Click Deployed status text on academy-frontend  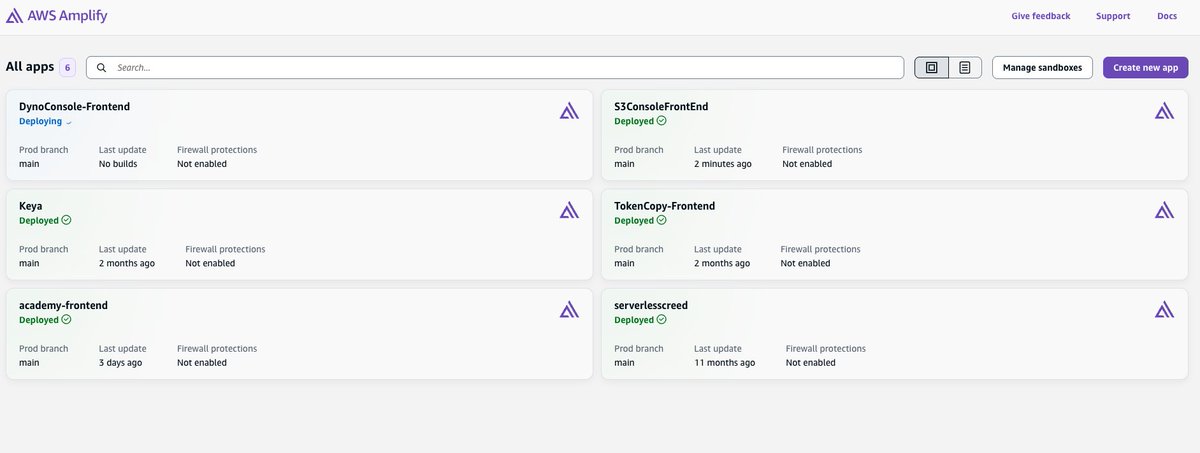[39, 320]
